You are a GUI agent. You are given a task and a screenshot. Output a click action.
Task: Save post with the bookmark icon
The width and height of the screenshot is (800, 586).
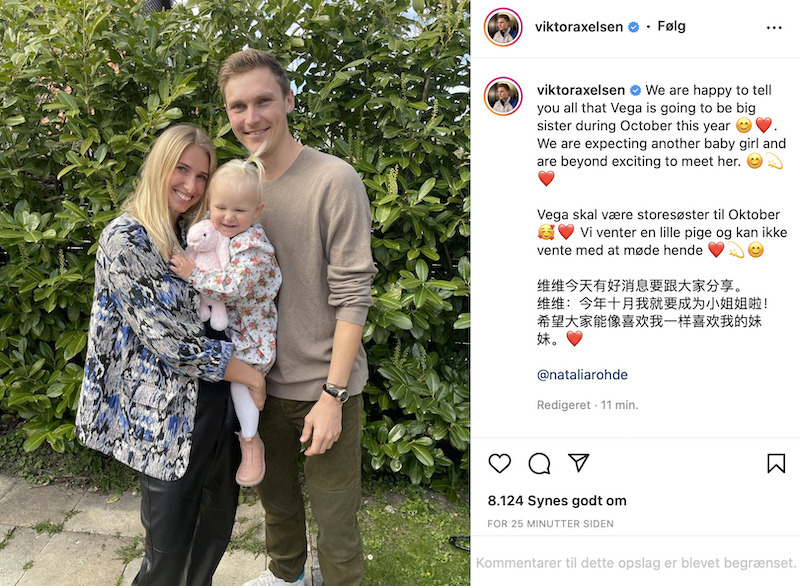pyautogui.click(x=776, y=463)
